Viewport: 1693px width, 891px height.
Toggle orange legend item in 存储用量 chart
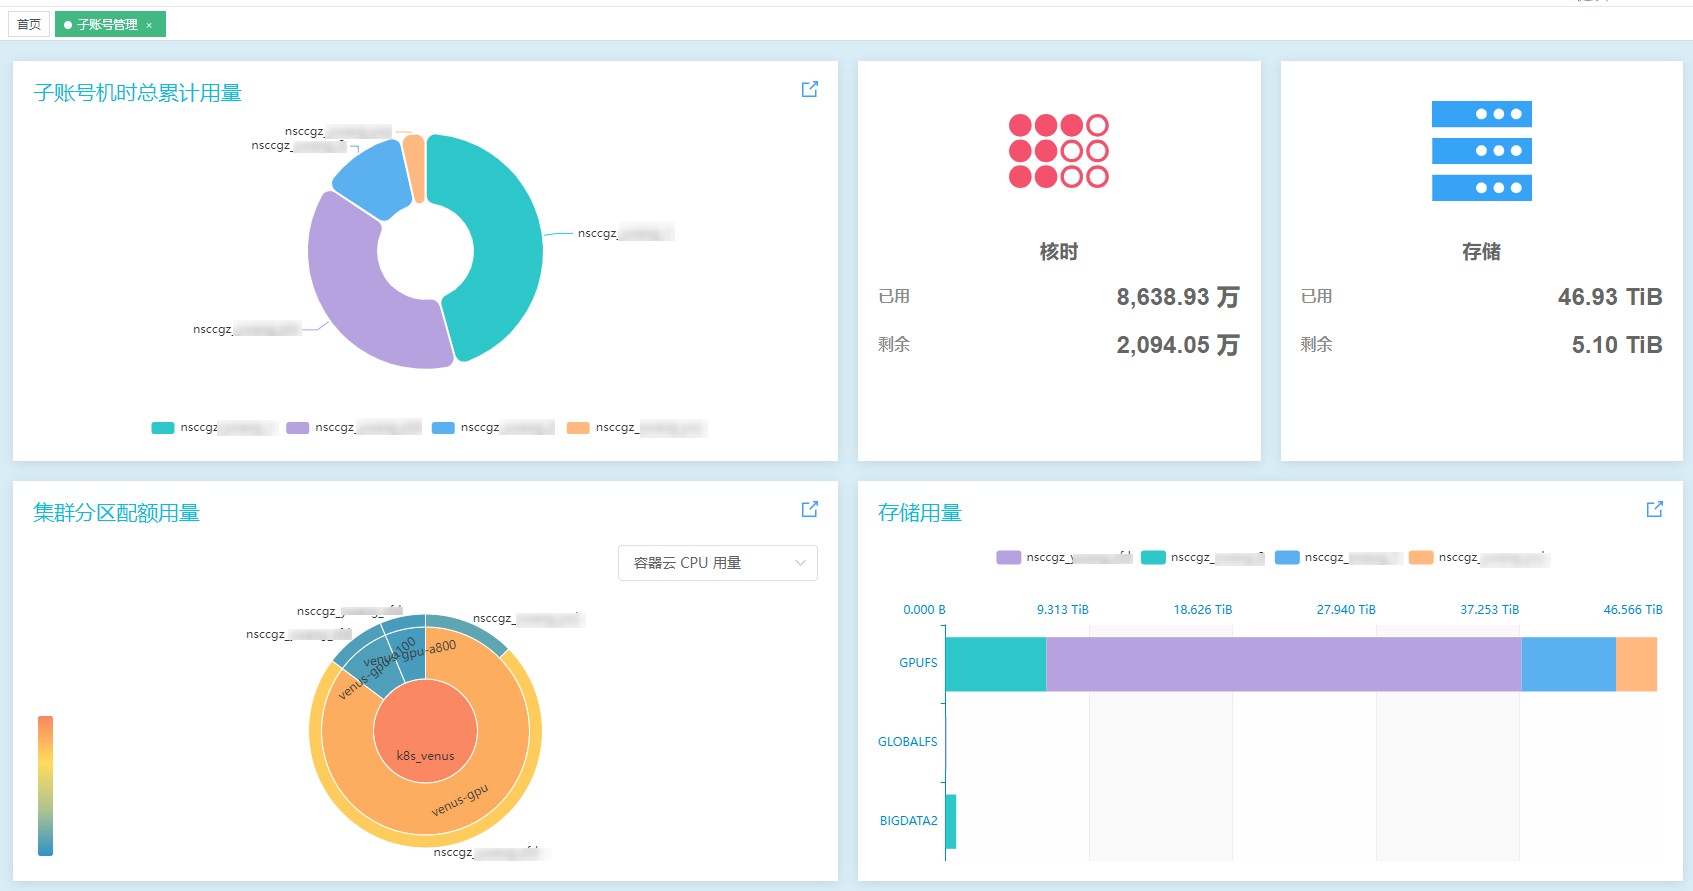pos(1421,557)
